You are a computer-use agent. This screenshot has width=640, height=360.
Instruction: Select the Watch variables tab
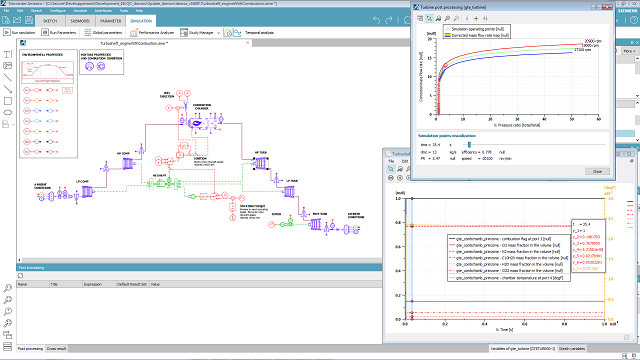pos(571,349)
